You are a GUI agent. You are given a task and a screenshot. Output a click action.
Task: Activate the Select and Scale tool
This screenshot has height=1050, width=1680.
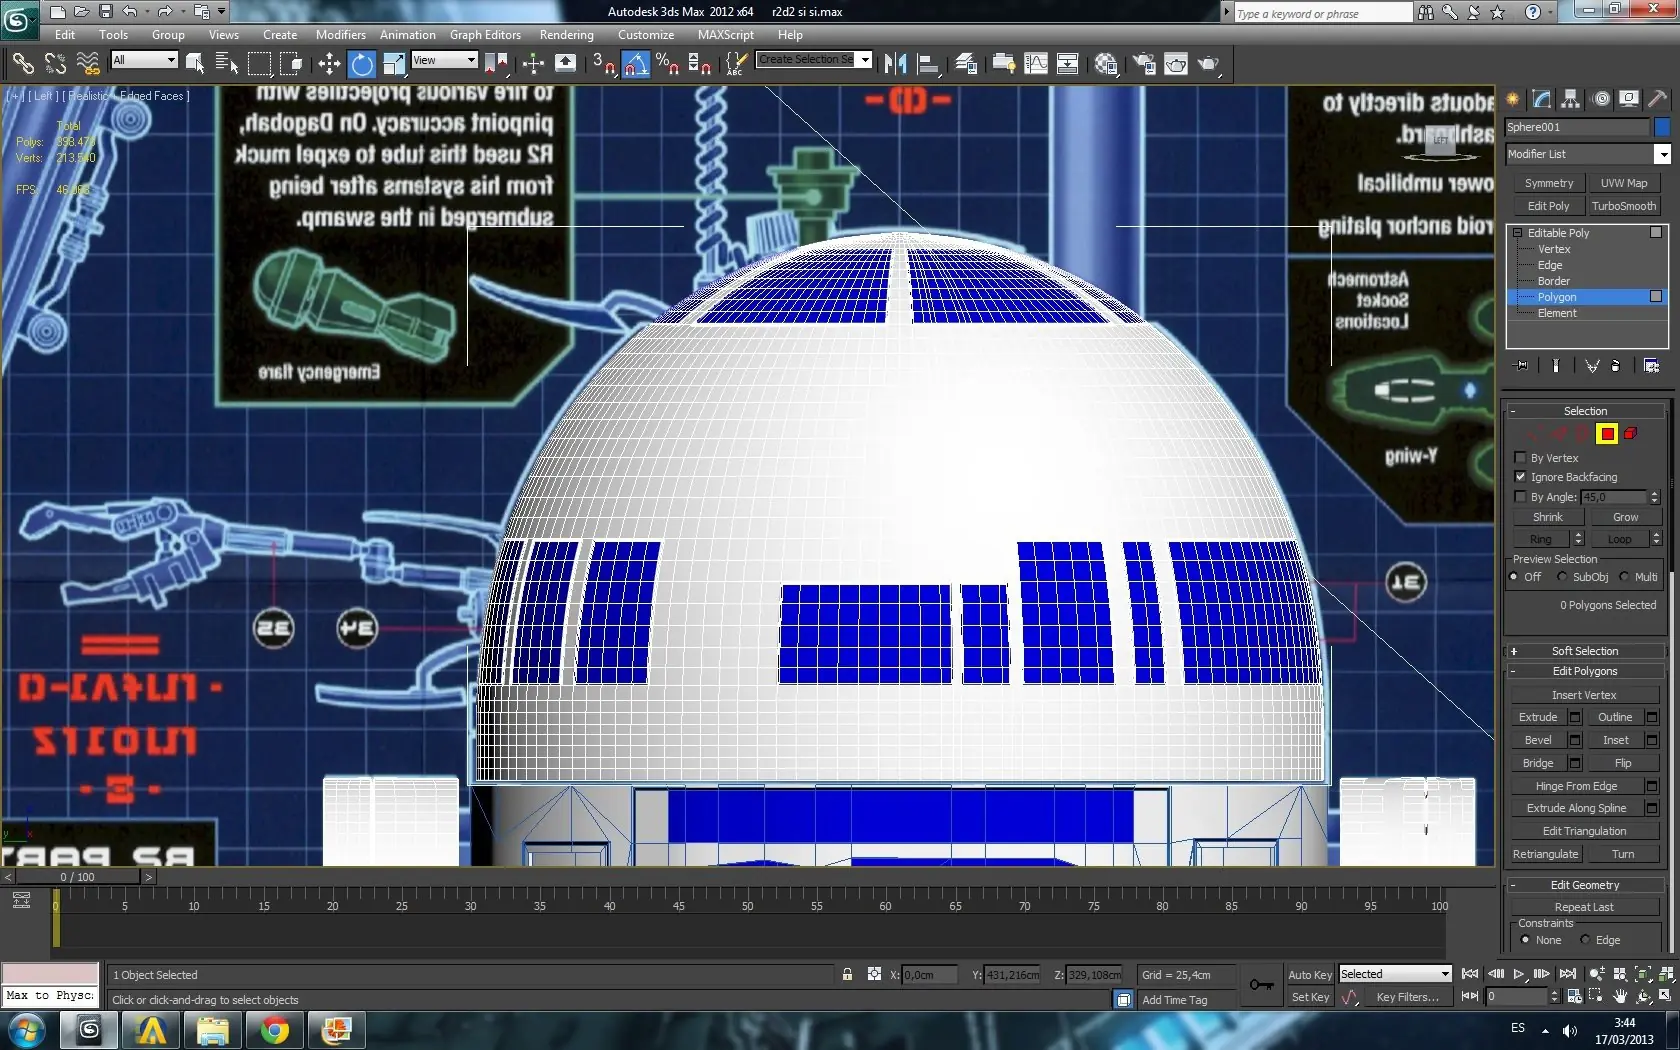tap(395, 64)
